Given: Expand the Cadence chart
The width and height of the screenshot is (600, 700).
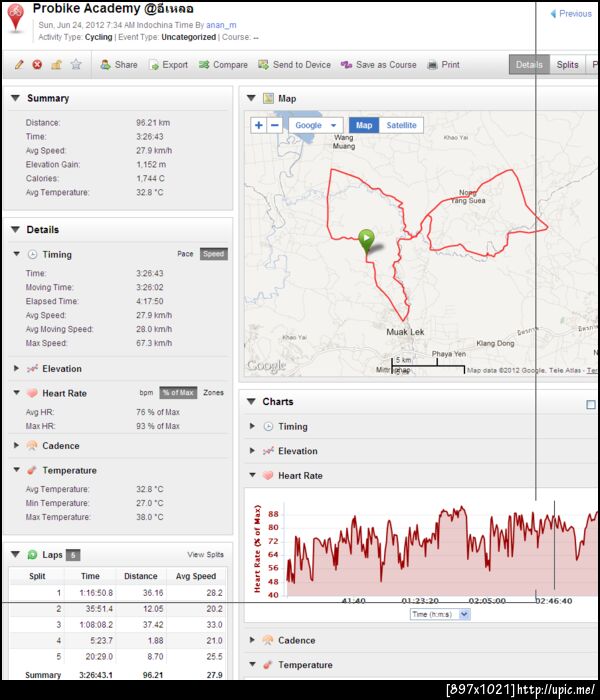Looking at the screenshot, I should click(252, 640).
